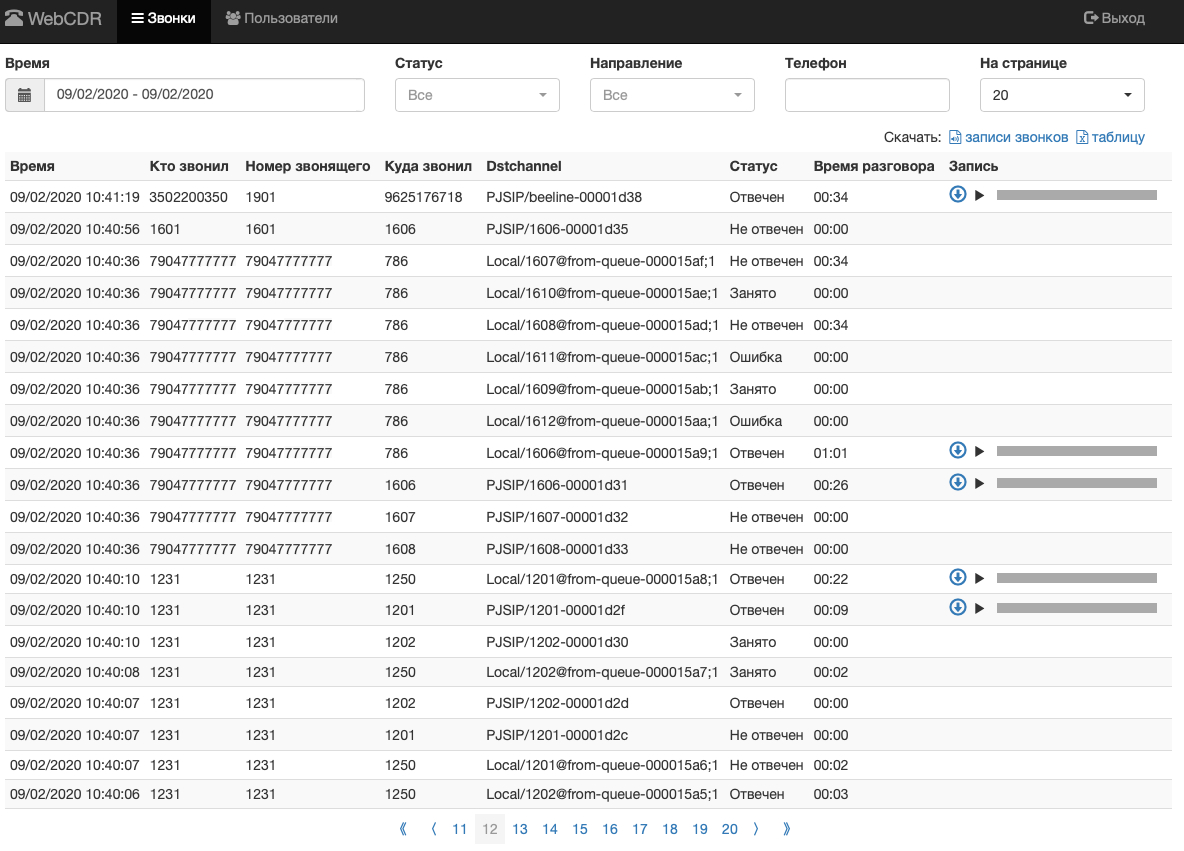1184x851 pixels.
Task: Go to page 11
Action: click(x=460, y=829)
